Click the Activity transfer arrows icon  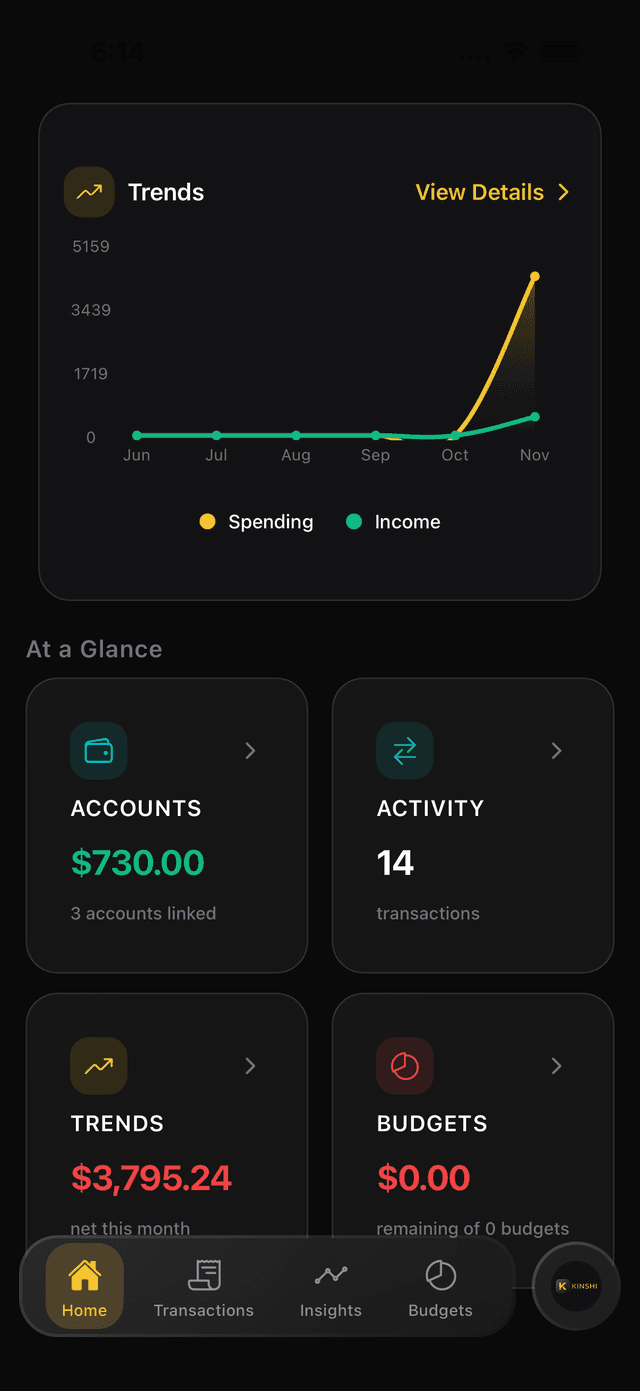coord(404,750)
